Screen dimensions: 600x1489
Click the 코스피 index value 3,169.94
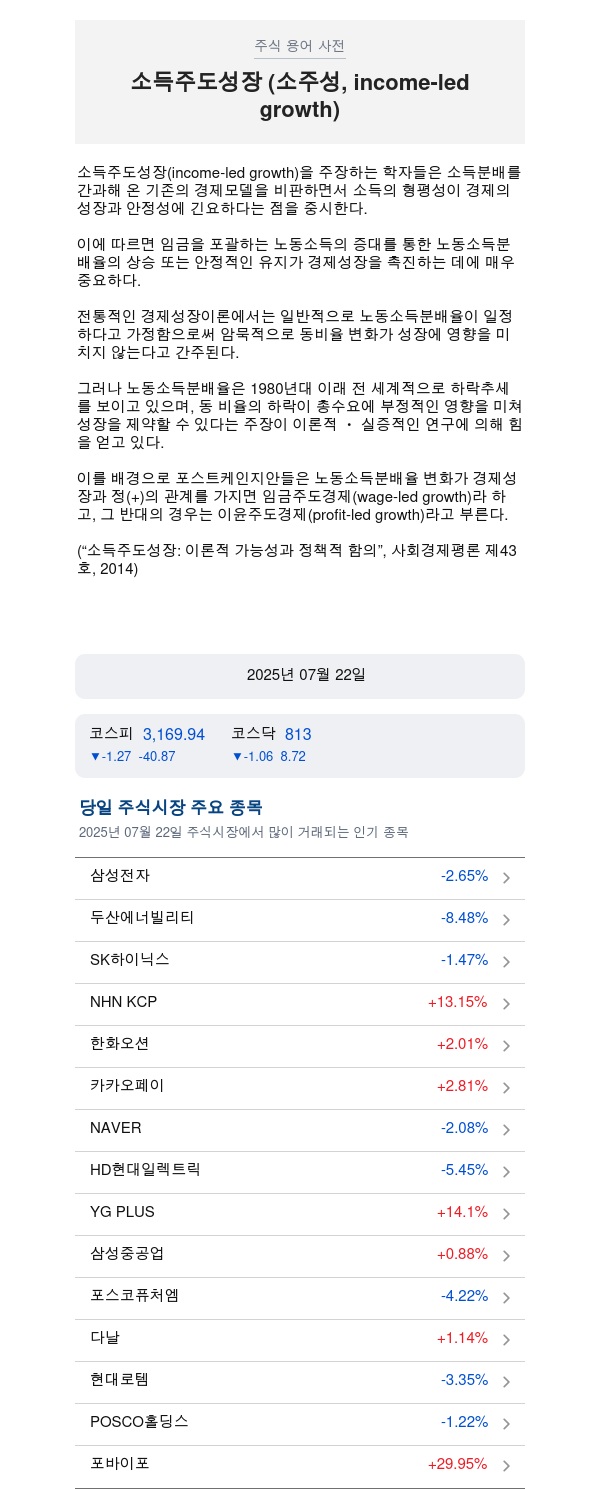(174, 735)
